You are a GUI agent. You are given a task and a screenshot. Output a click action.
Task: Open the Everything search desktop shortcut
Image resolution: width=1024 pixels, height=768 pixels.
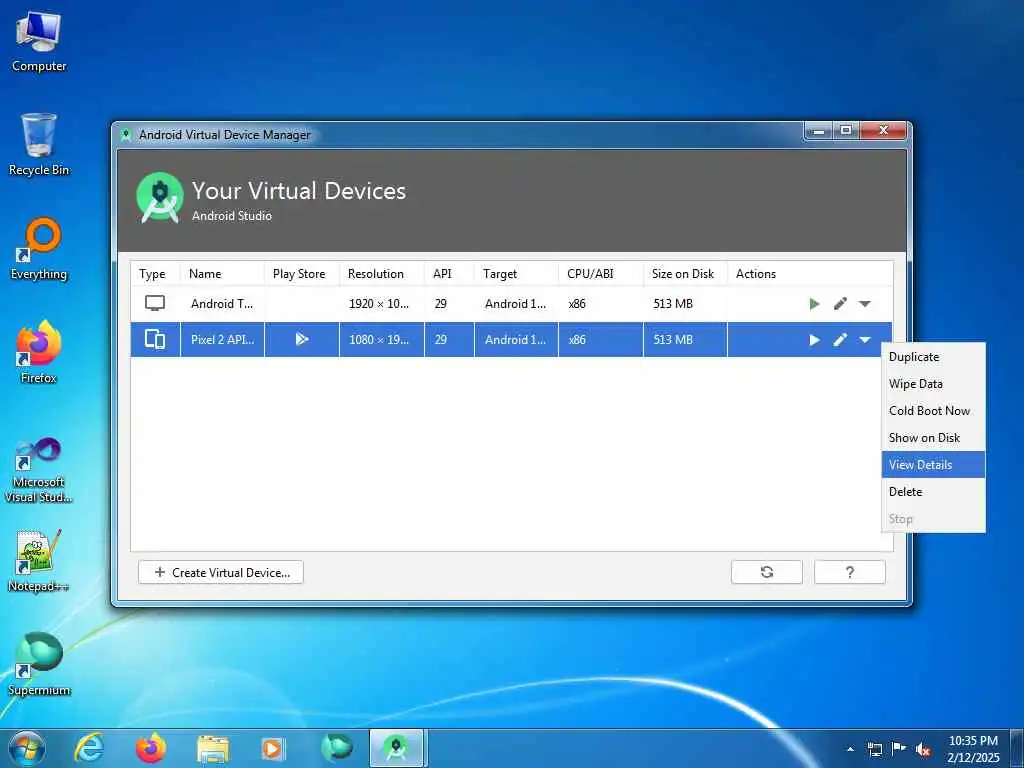(39, 249)
